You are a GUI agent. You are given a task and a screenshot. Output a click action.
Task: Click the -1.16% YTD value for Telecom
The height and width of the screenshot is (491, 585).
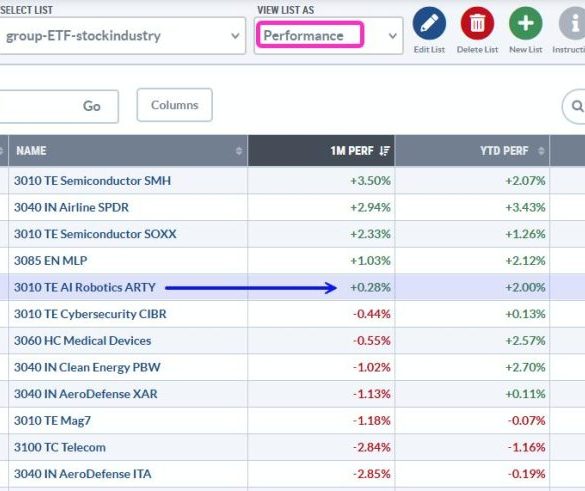pos(526,447)
